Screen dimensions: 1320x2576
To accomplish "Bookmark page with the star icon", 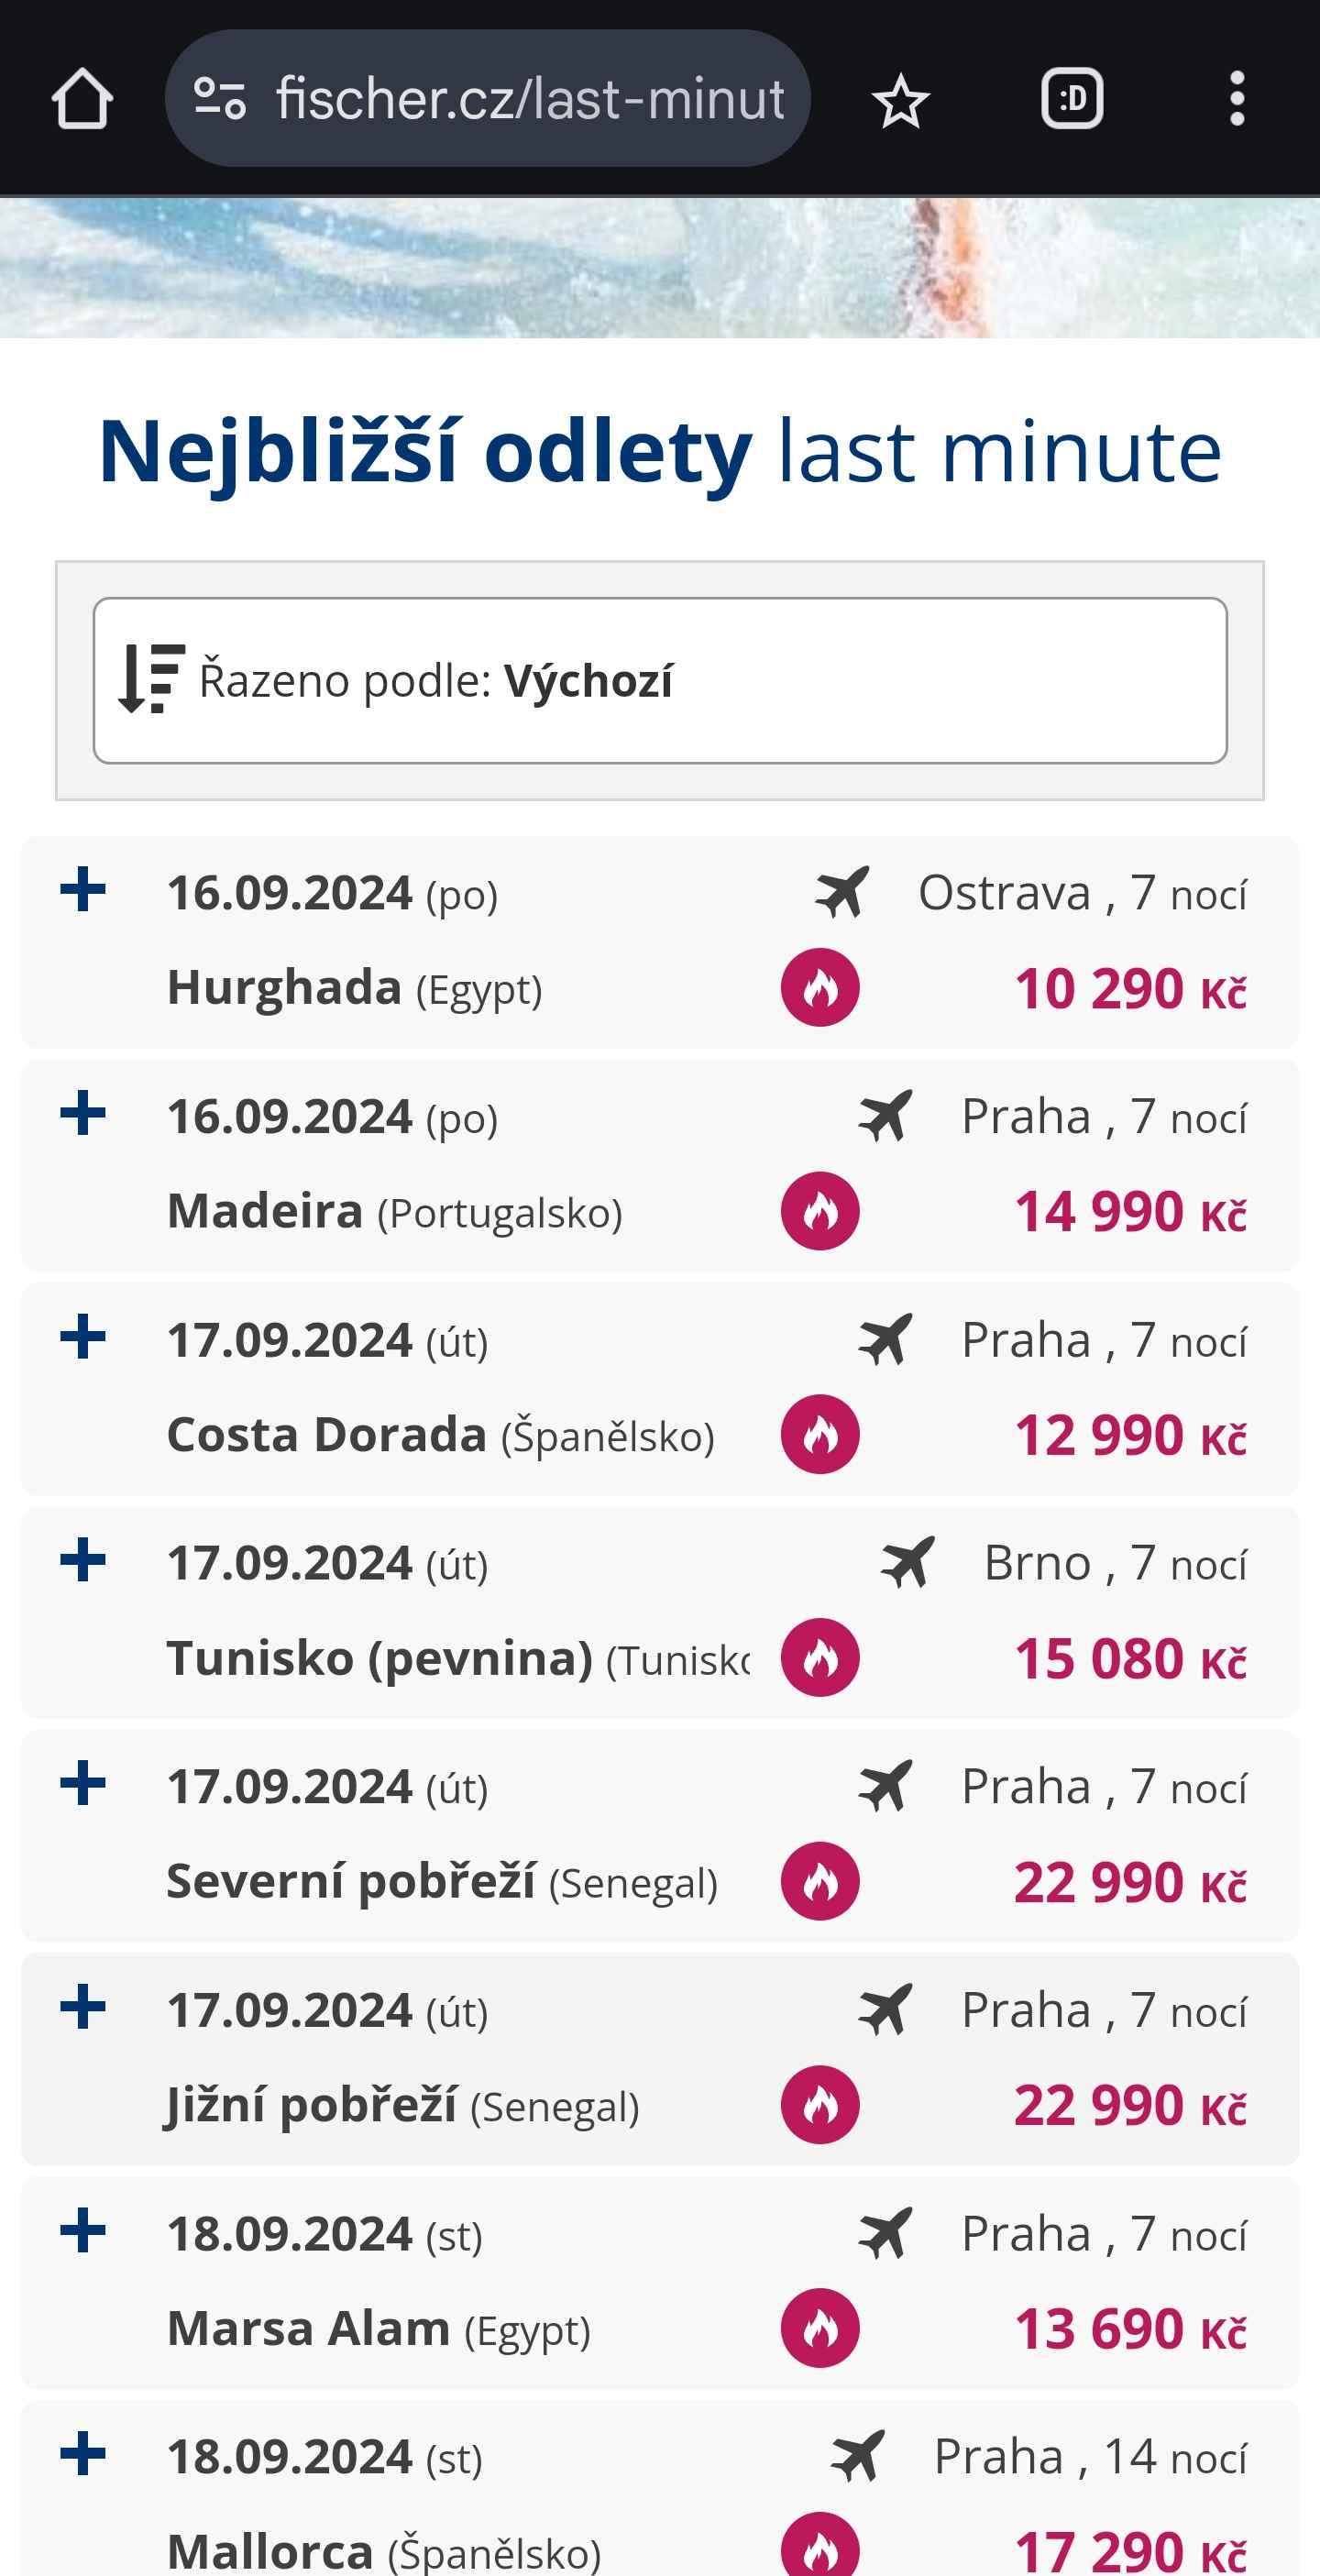I will tap(900, 101).
